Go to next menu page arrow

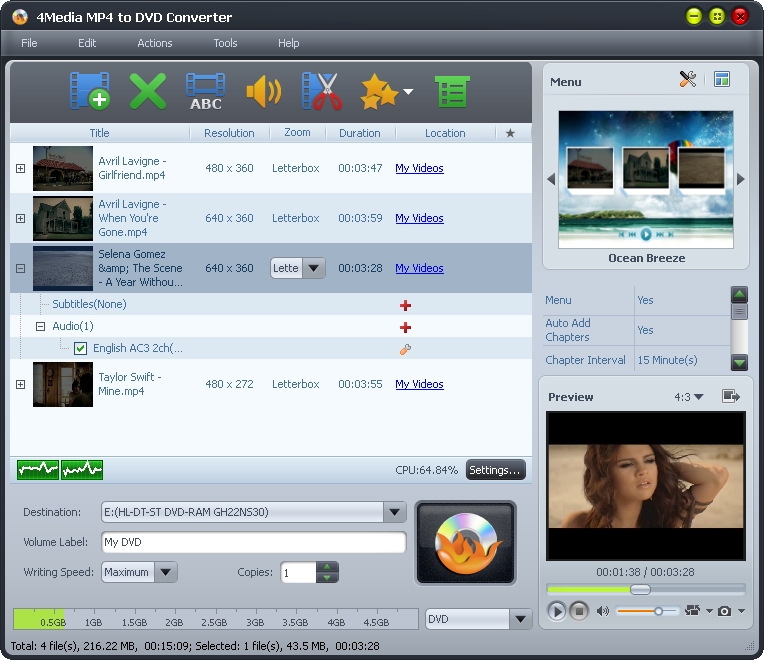click(741, 179)
